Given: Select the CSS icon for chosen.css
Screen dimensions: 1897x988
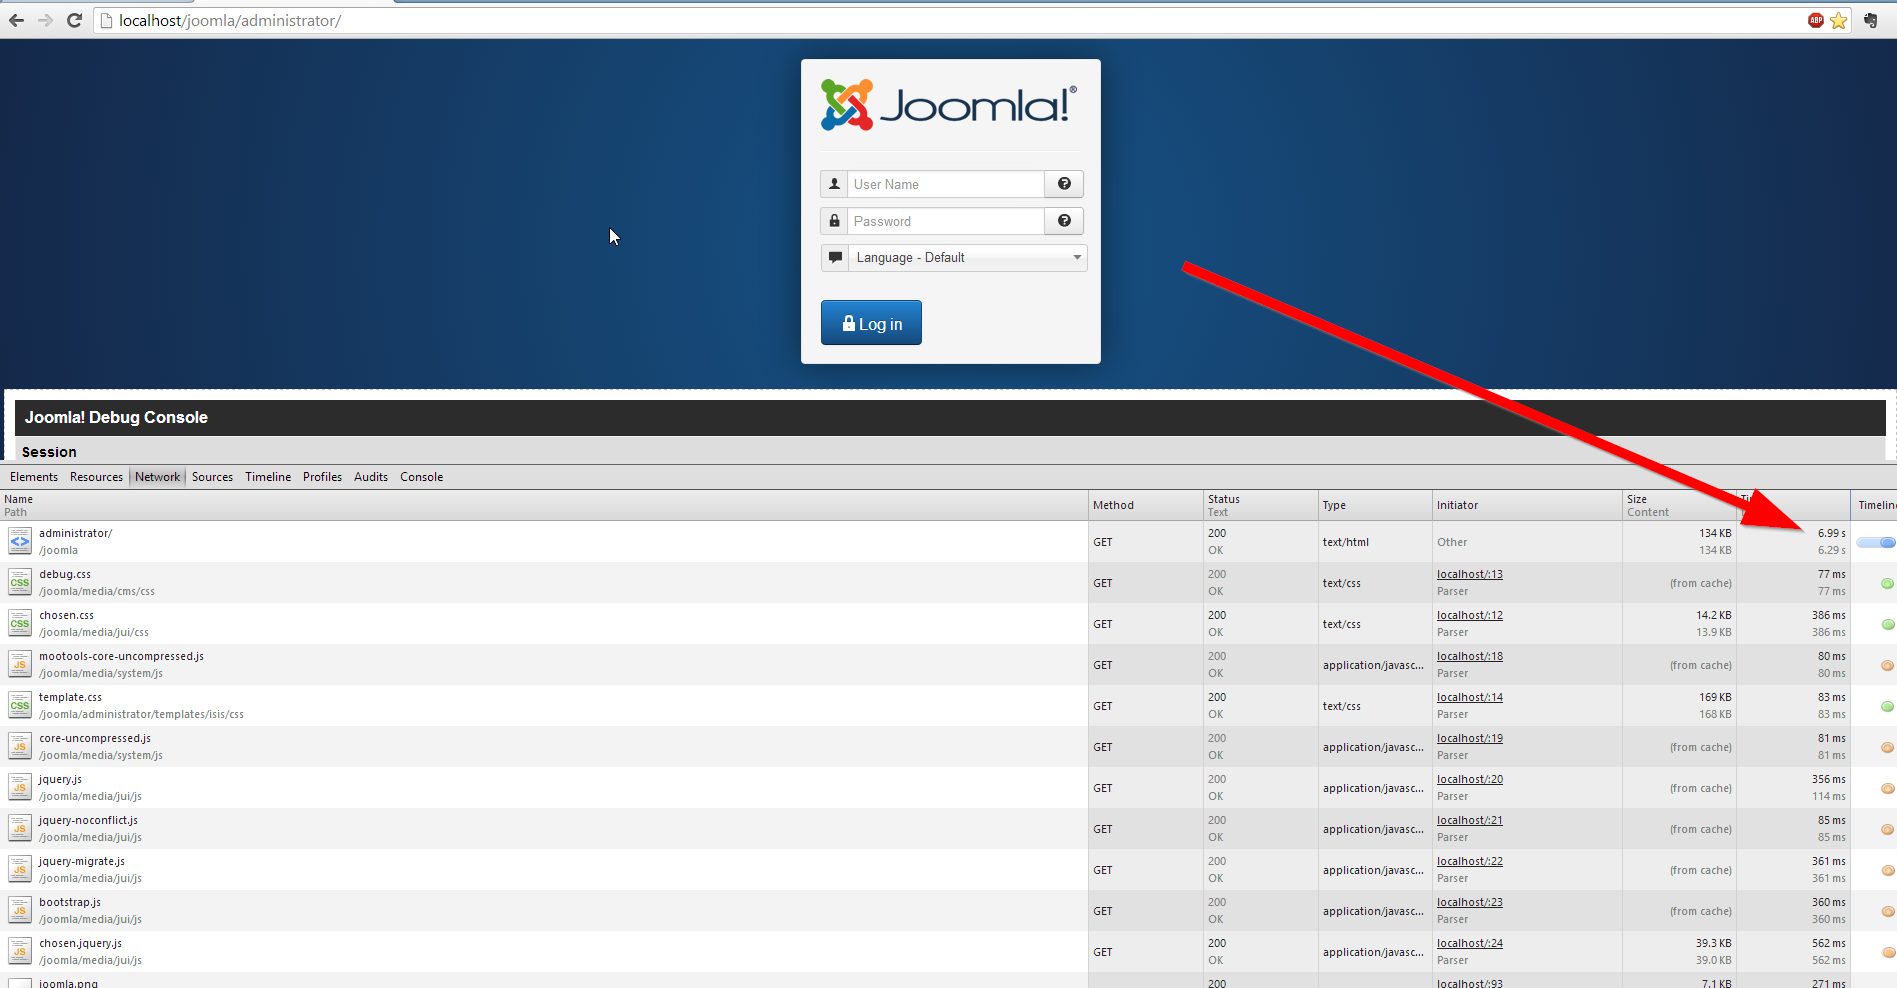Looking at the screenshot, I should [x=20, y=623].
